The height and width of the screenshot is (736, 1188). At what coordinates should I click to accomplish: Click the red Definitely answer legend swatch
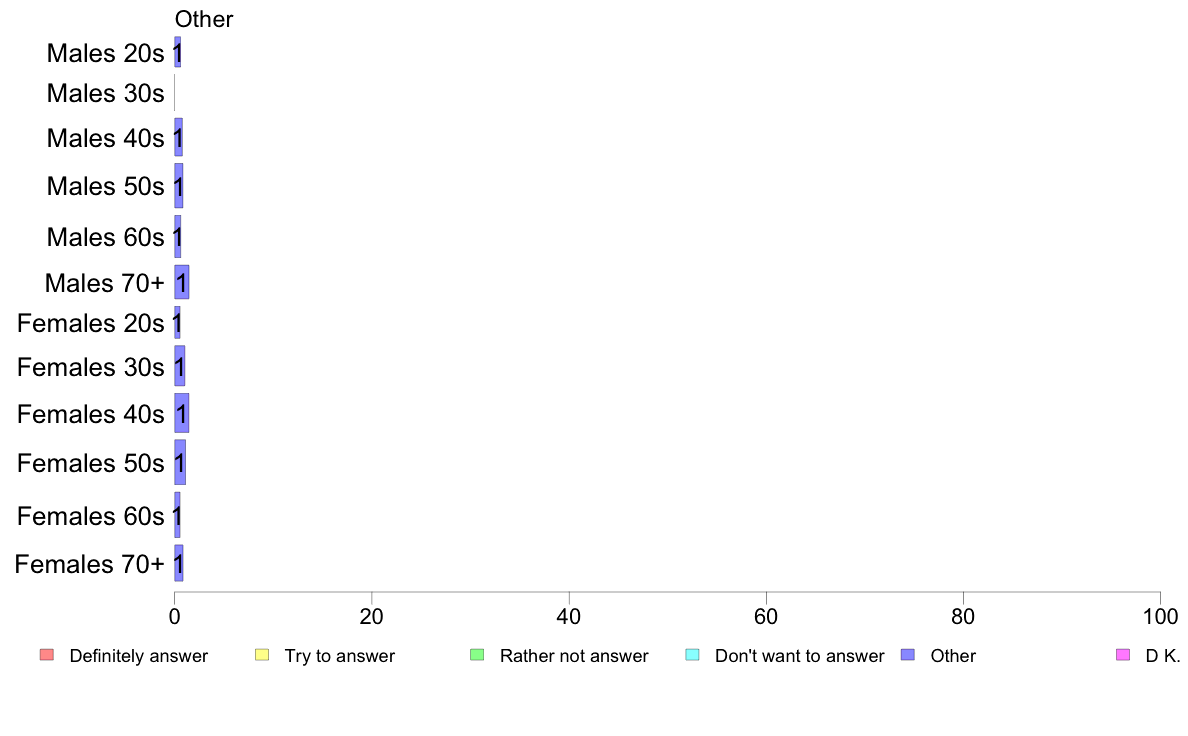(x=47, y=655)
